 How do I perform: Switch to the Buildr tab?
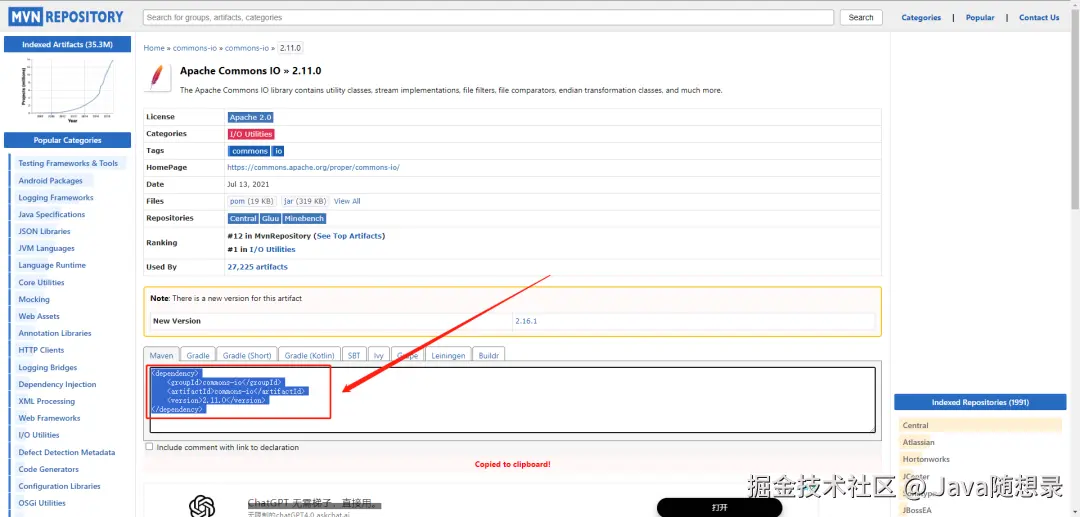tap(489, 355)
